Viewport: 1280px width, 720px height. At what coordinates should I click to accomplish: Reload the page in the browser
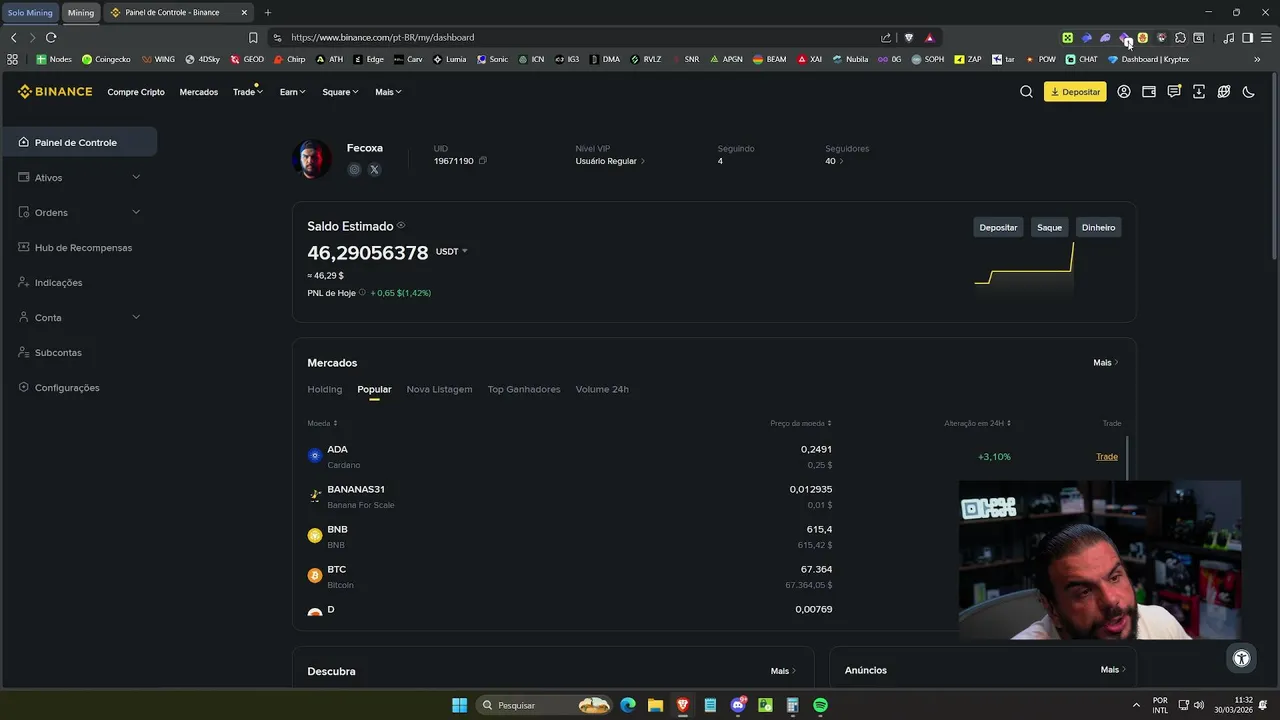(51, 38)
